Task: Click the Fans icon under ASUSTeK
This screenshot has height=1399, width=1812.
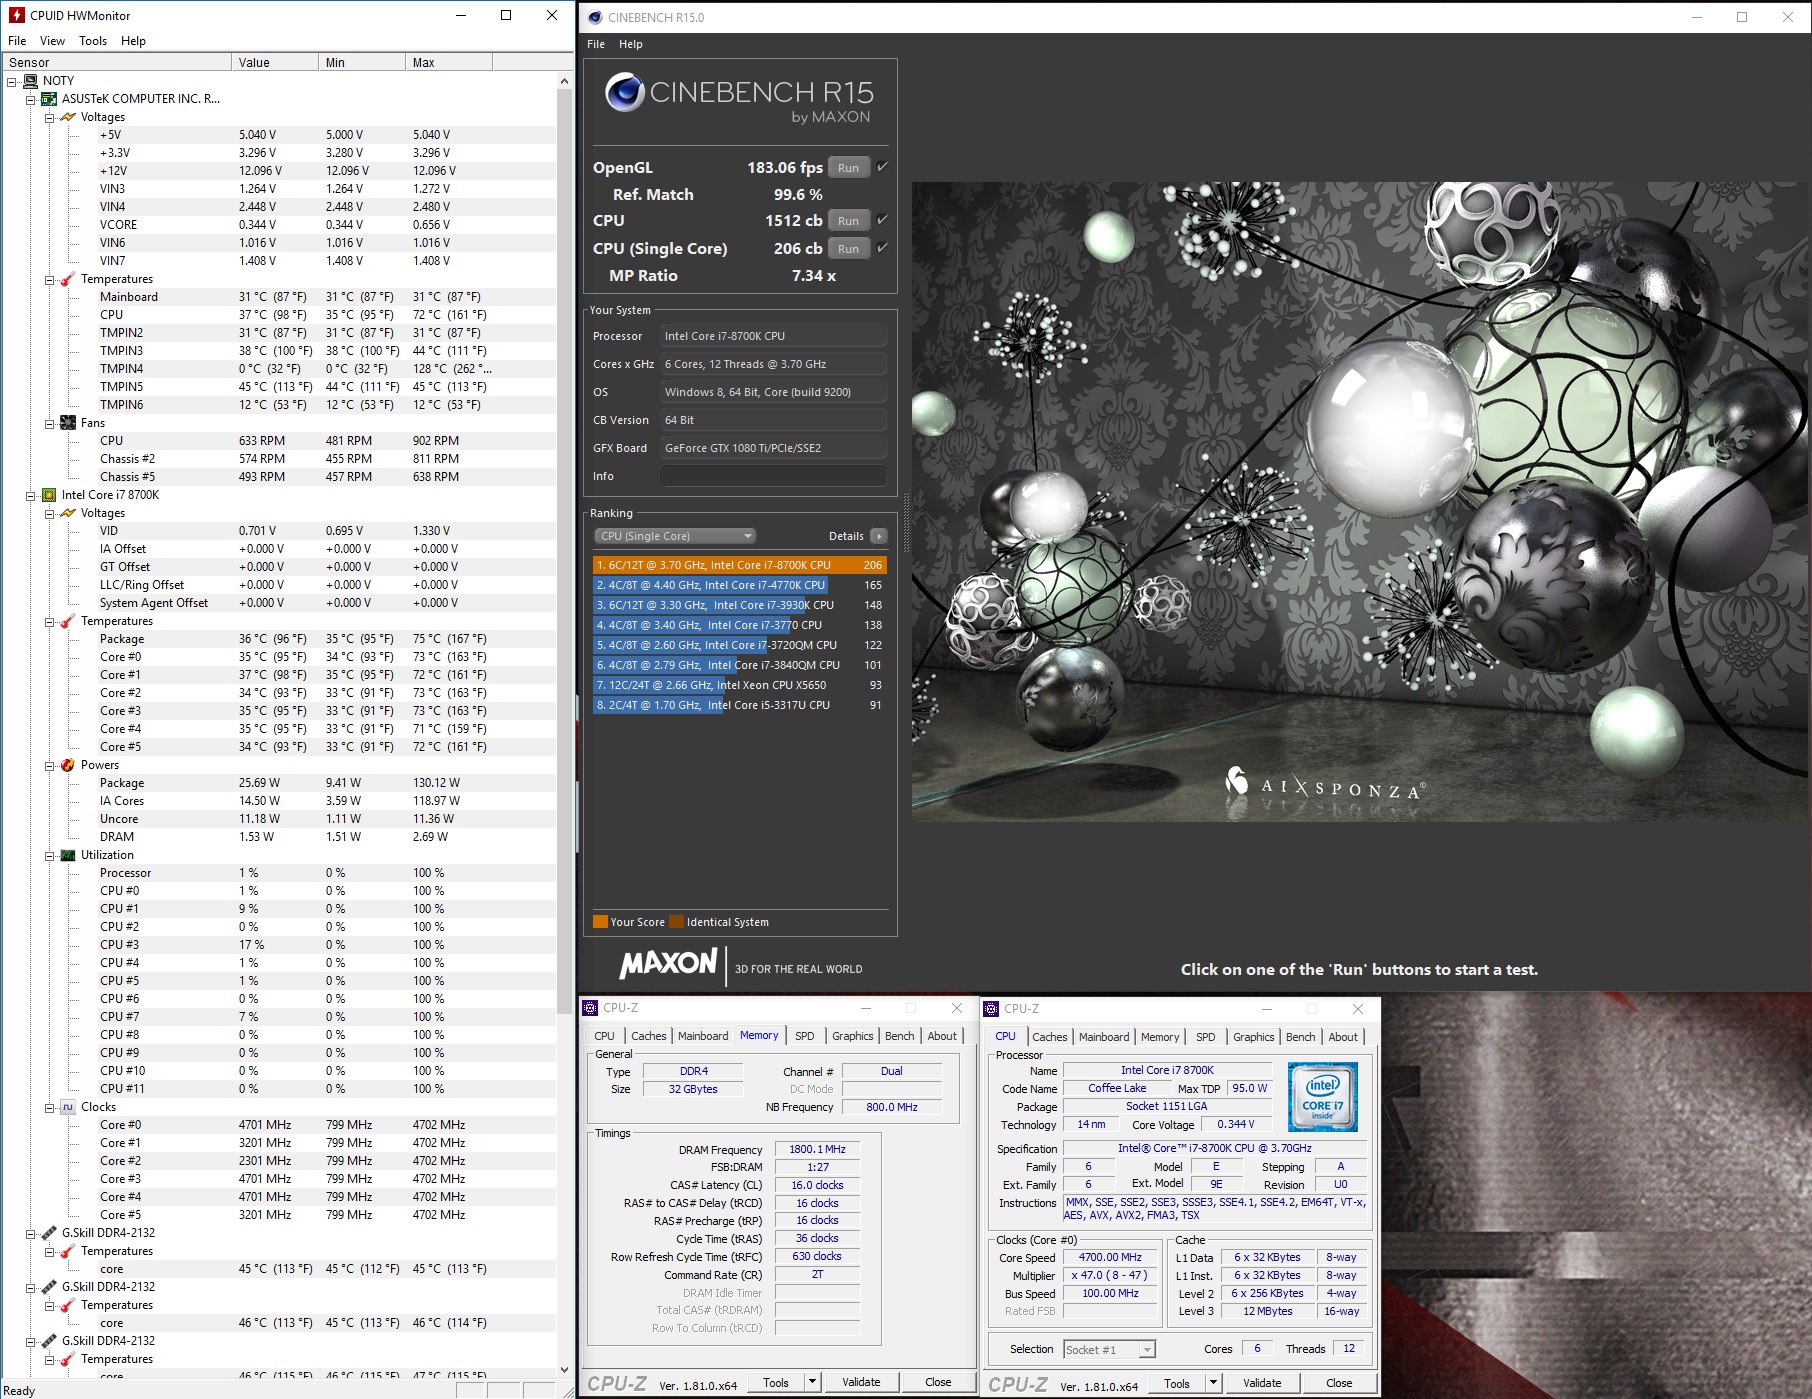Action: 68,423
